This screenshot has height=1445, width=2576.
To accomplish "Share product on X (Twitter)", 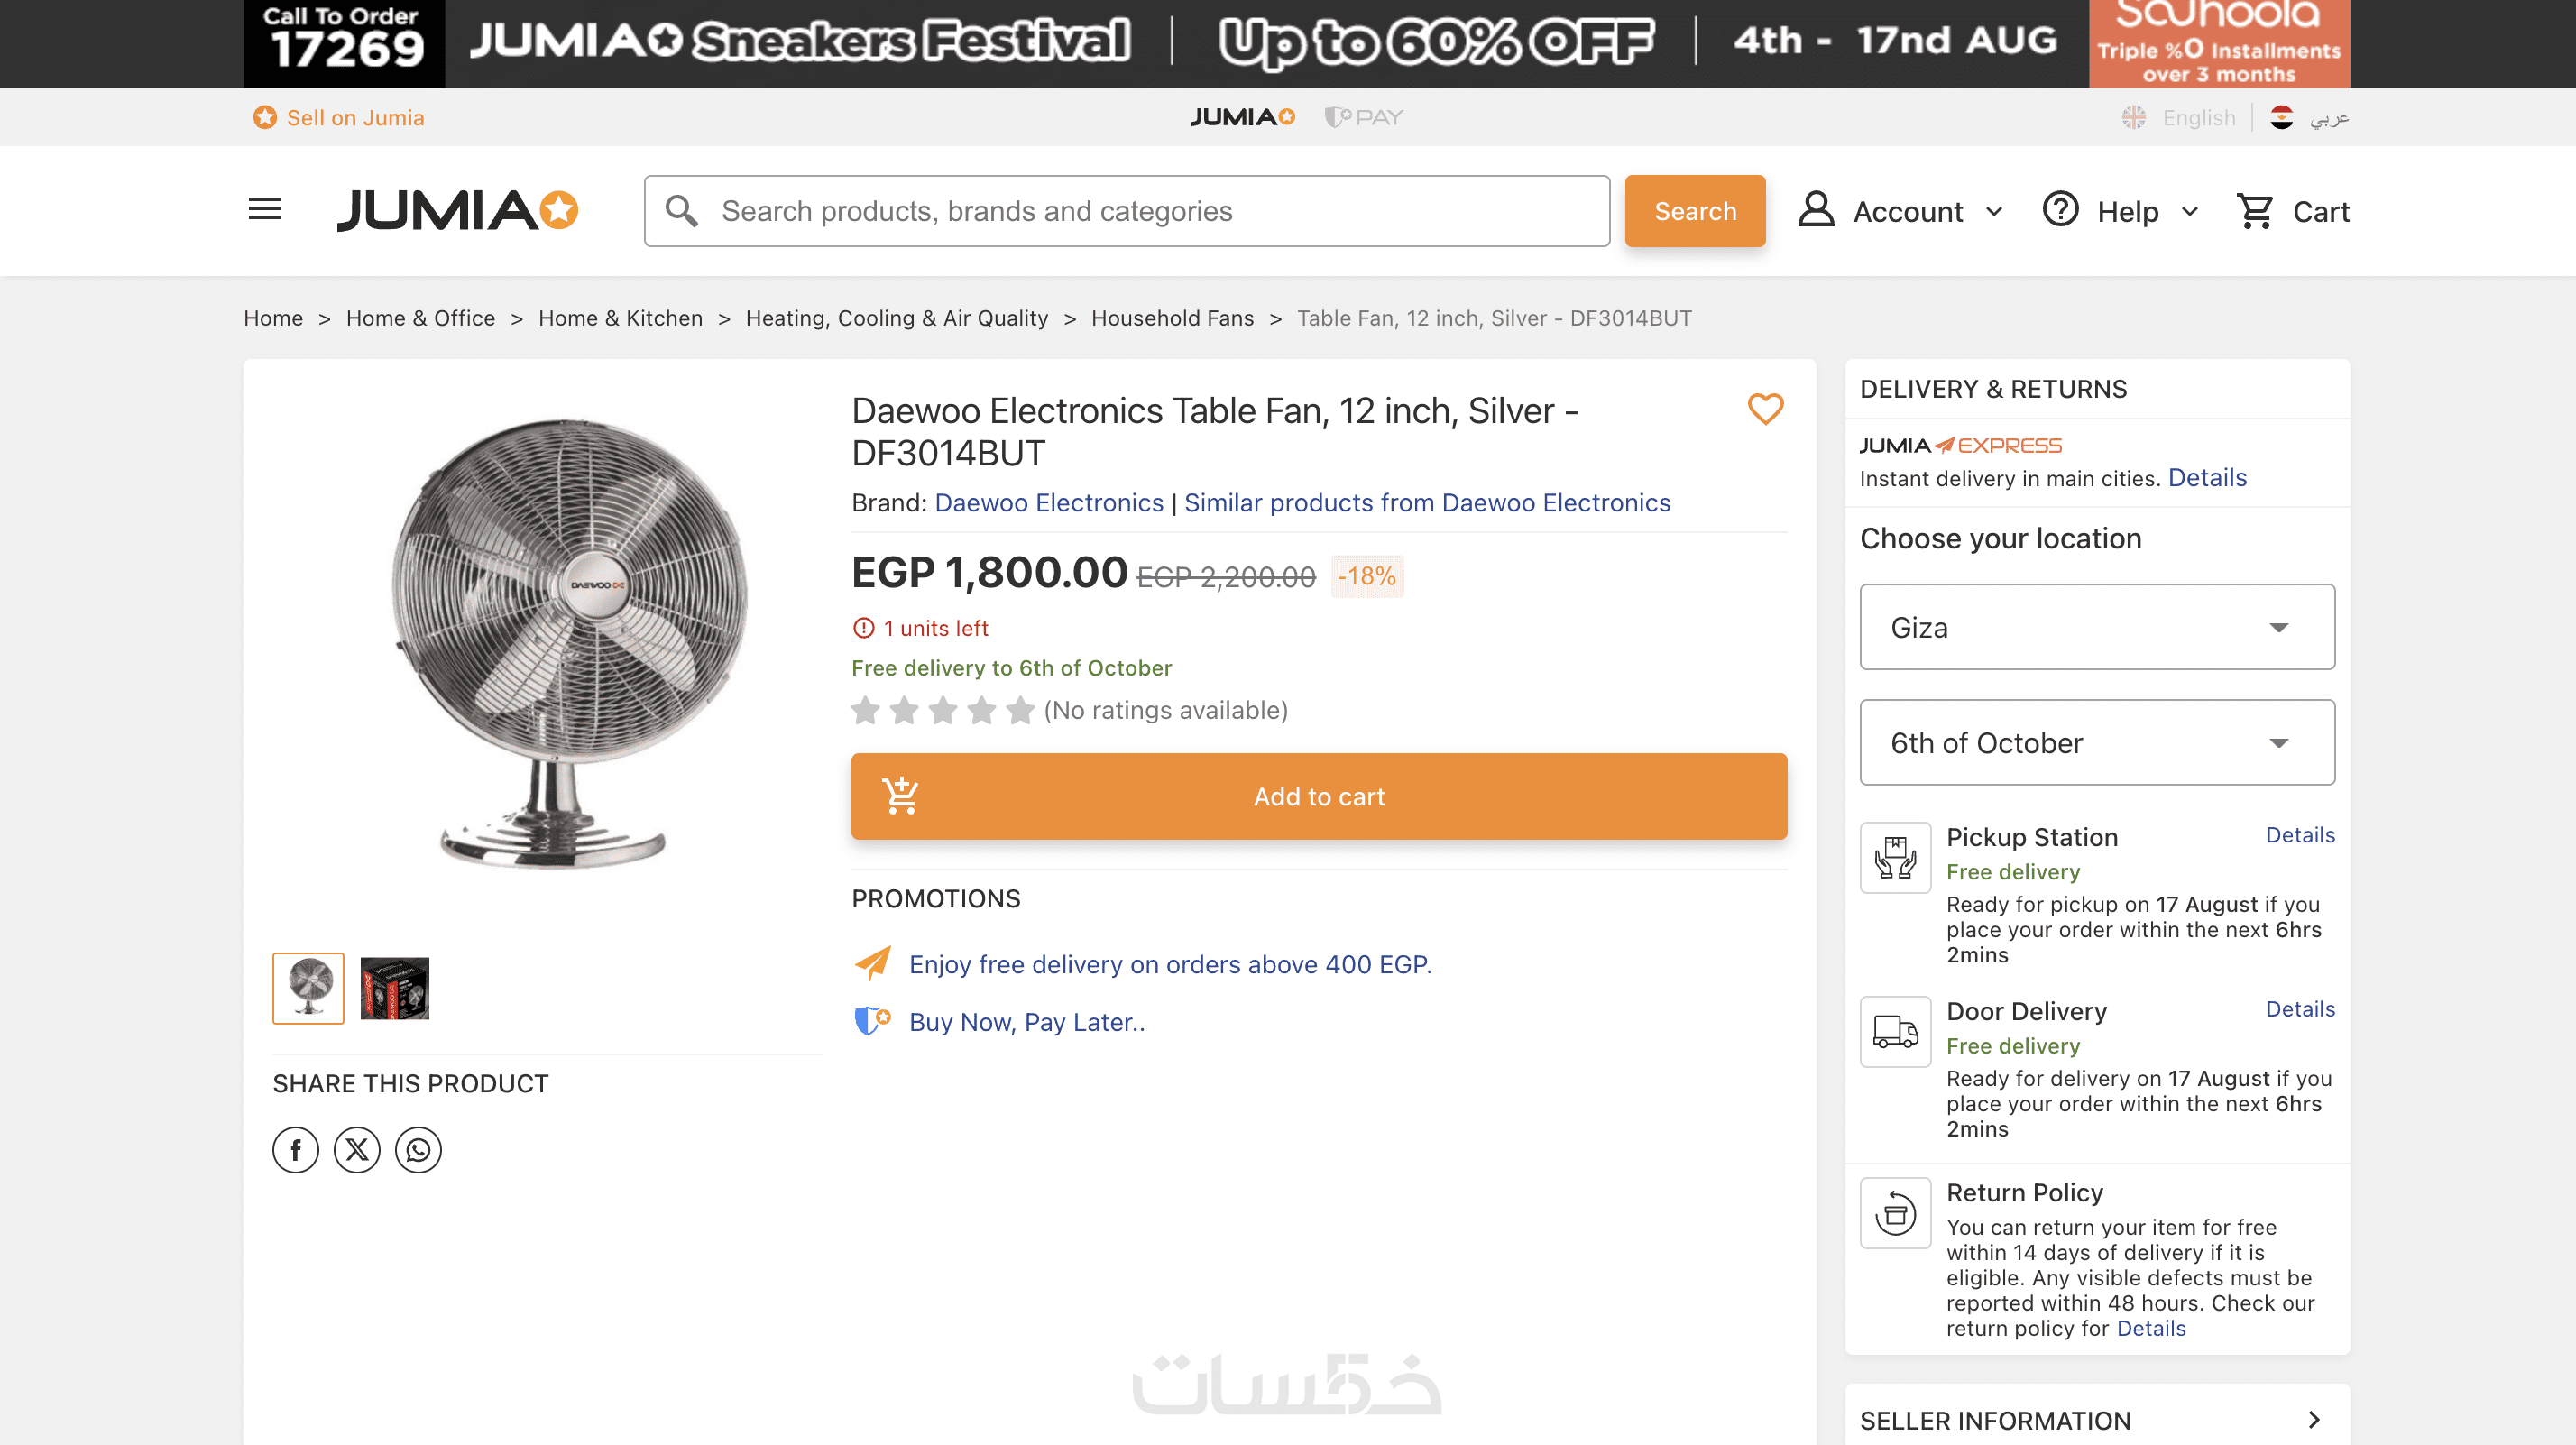I will pos(357,1150).
